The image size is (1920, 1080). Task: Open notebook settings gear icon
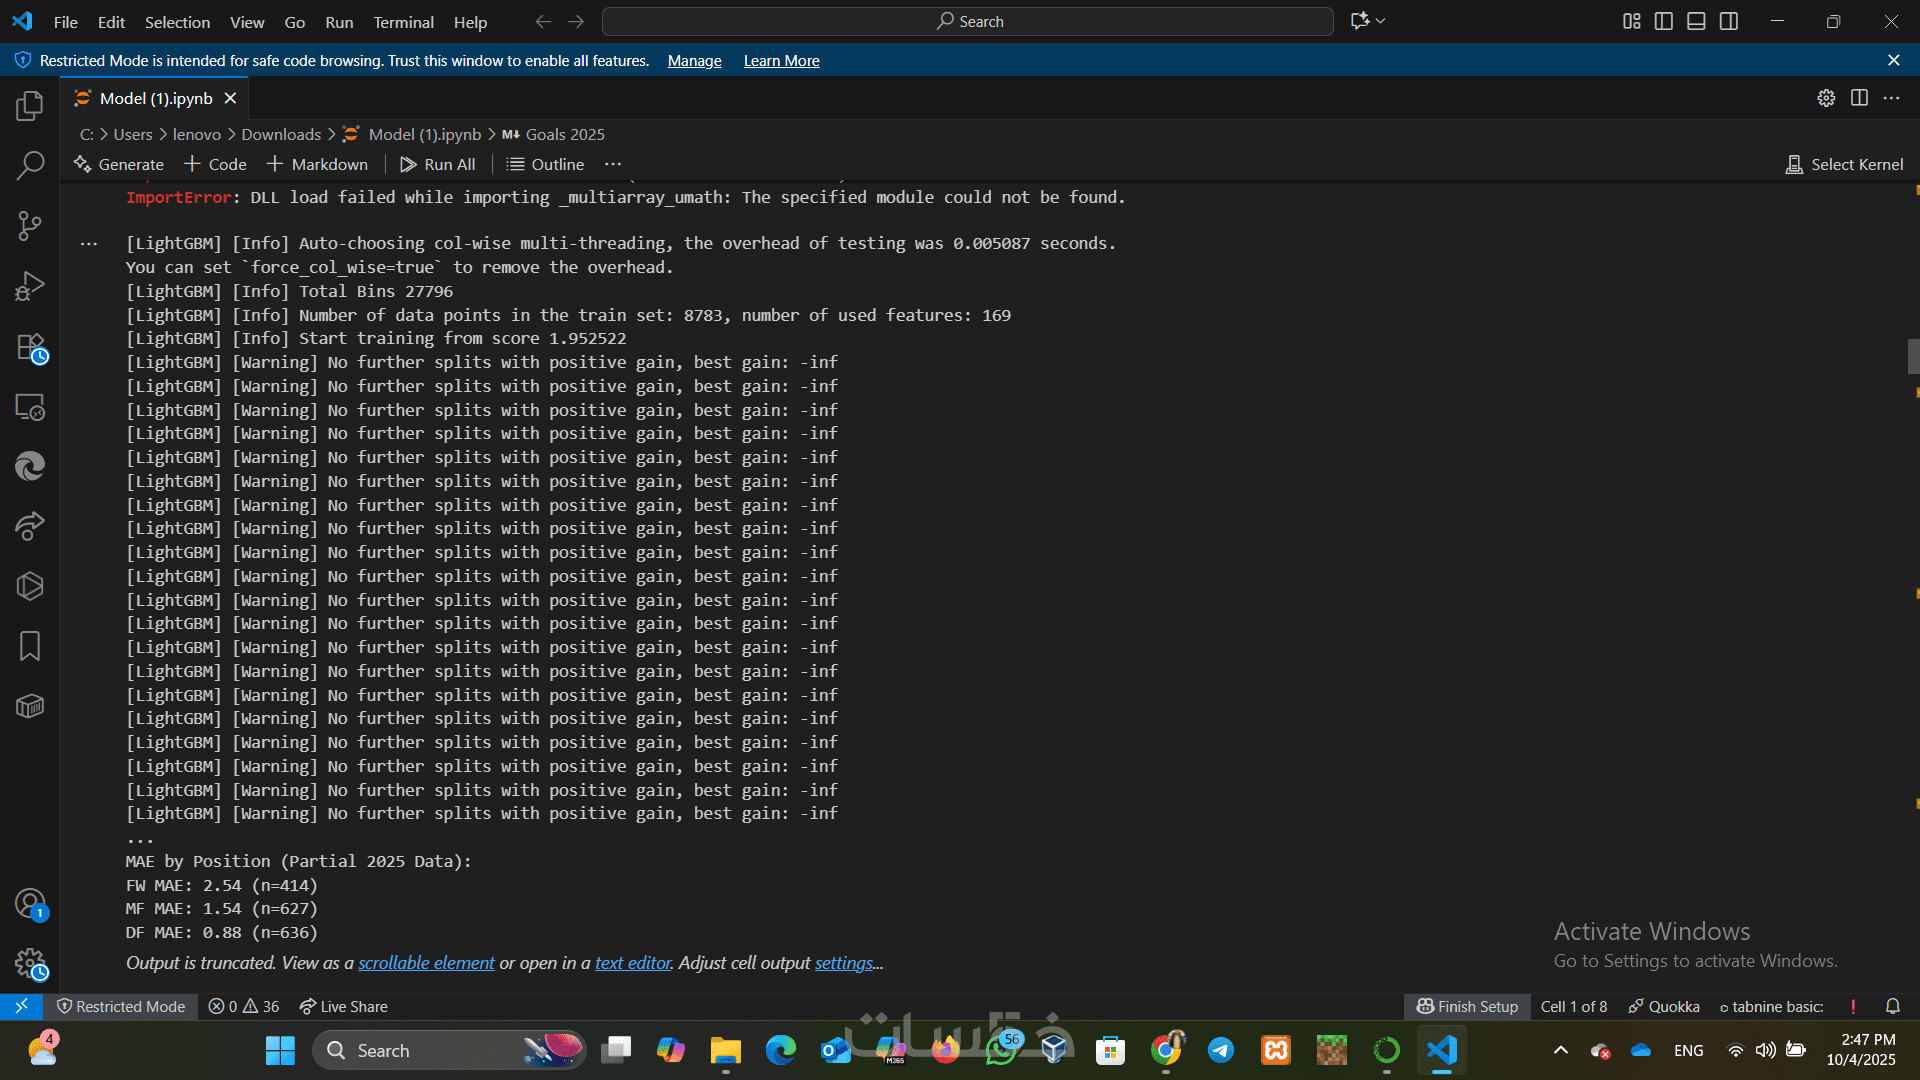pos(1826,98)
